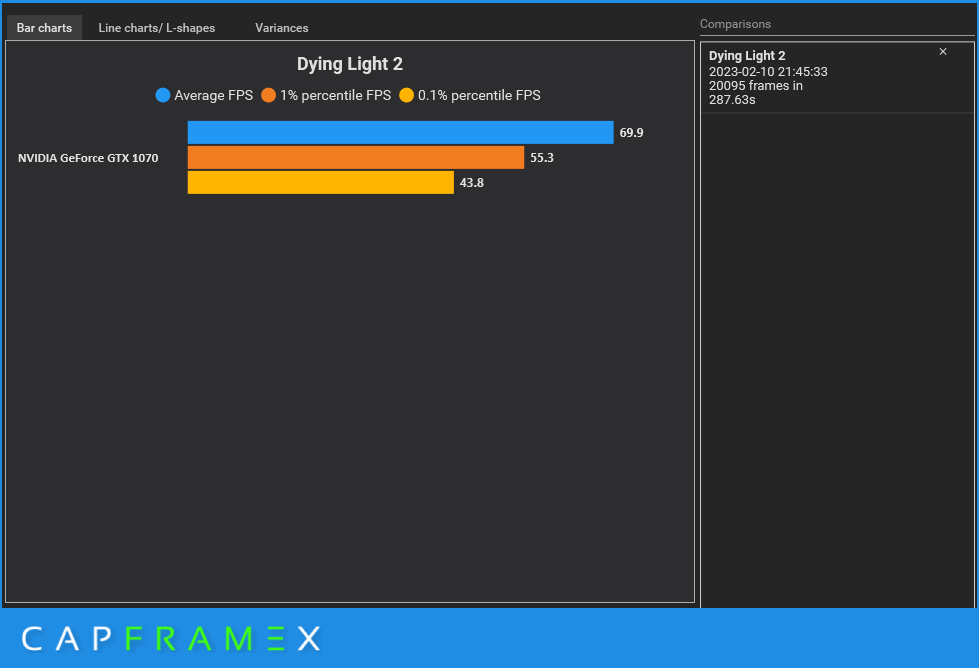This screenshot has width=979, height=668.
Task: Click the 287.63s duration text
Action: pyautogui.click(x=732, y=100)
